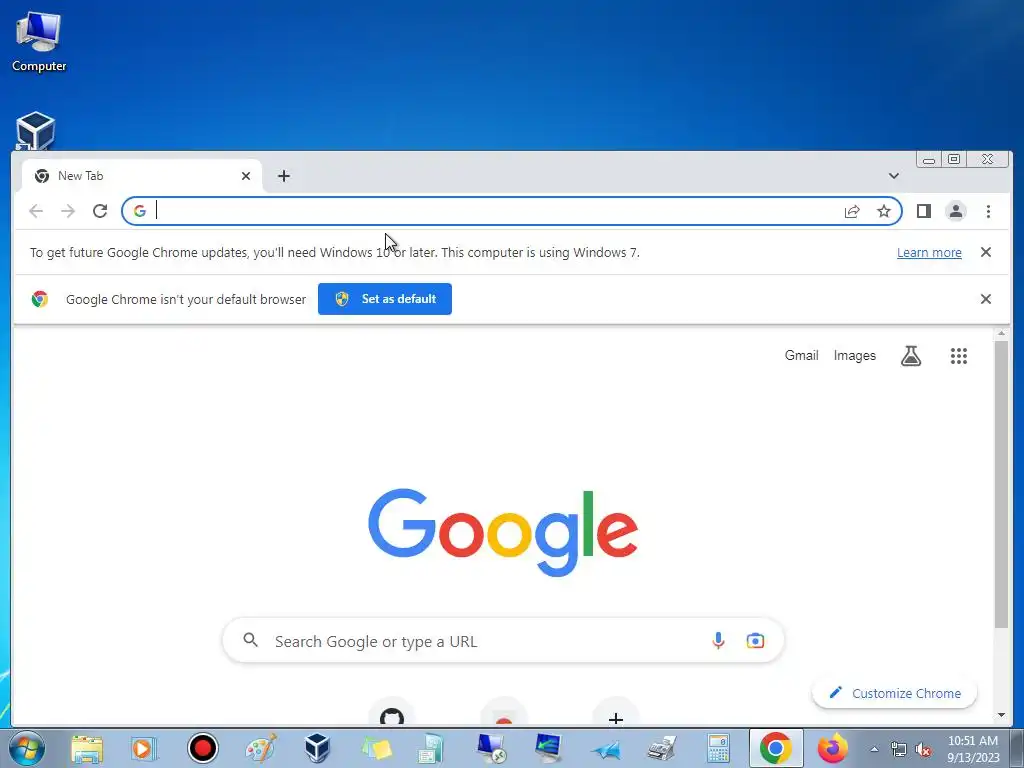Viewport: 1024px width, 768px height.
Task: Click the network tray icon
Action: [899, 749]
